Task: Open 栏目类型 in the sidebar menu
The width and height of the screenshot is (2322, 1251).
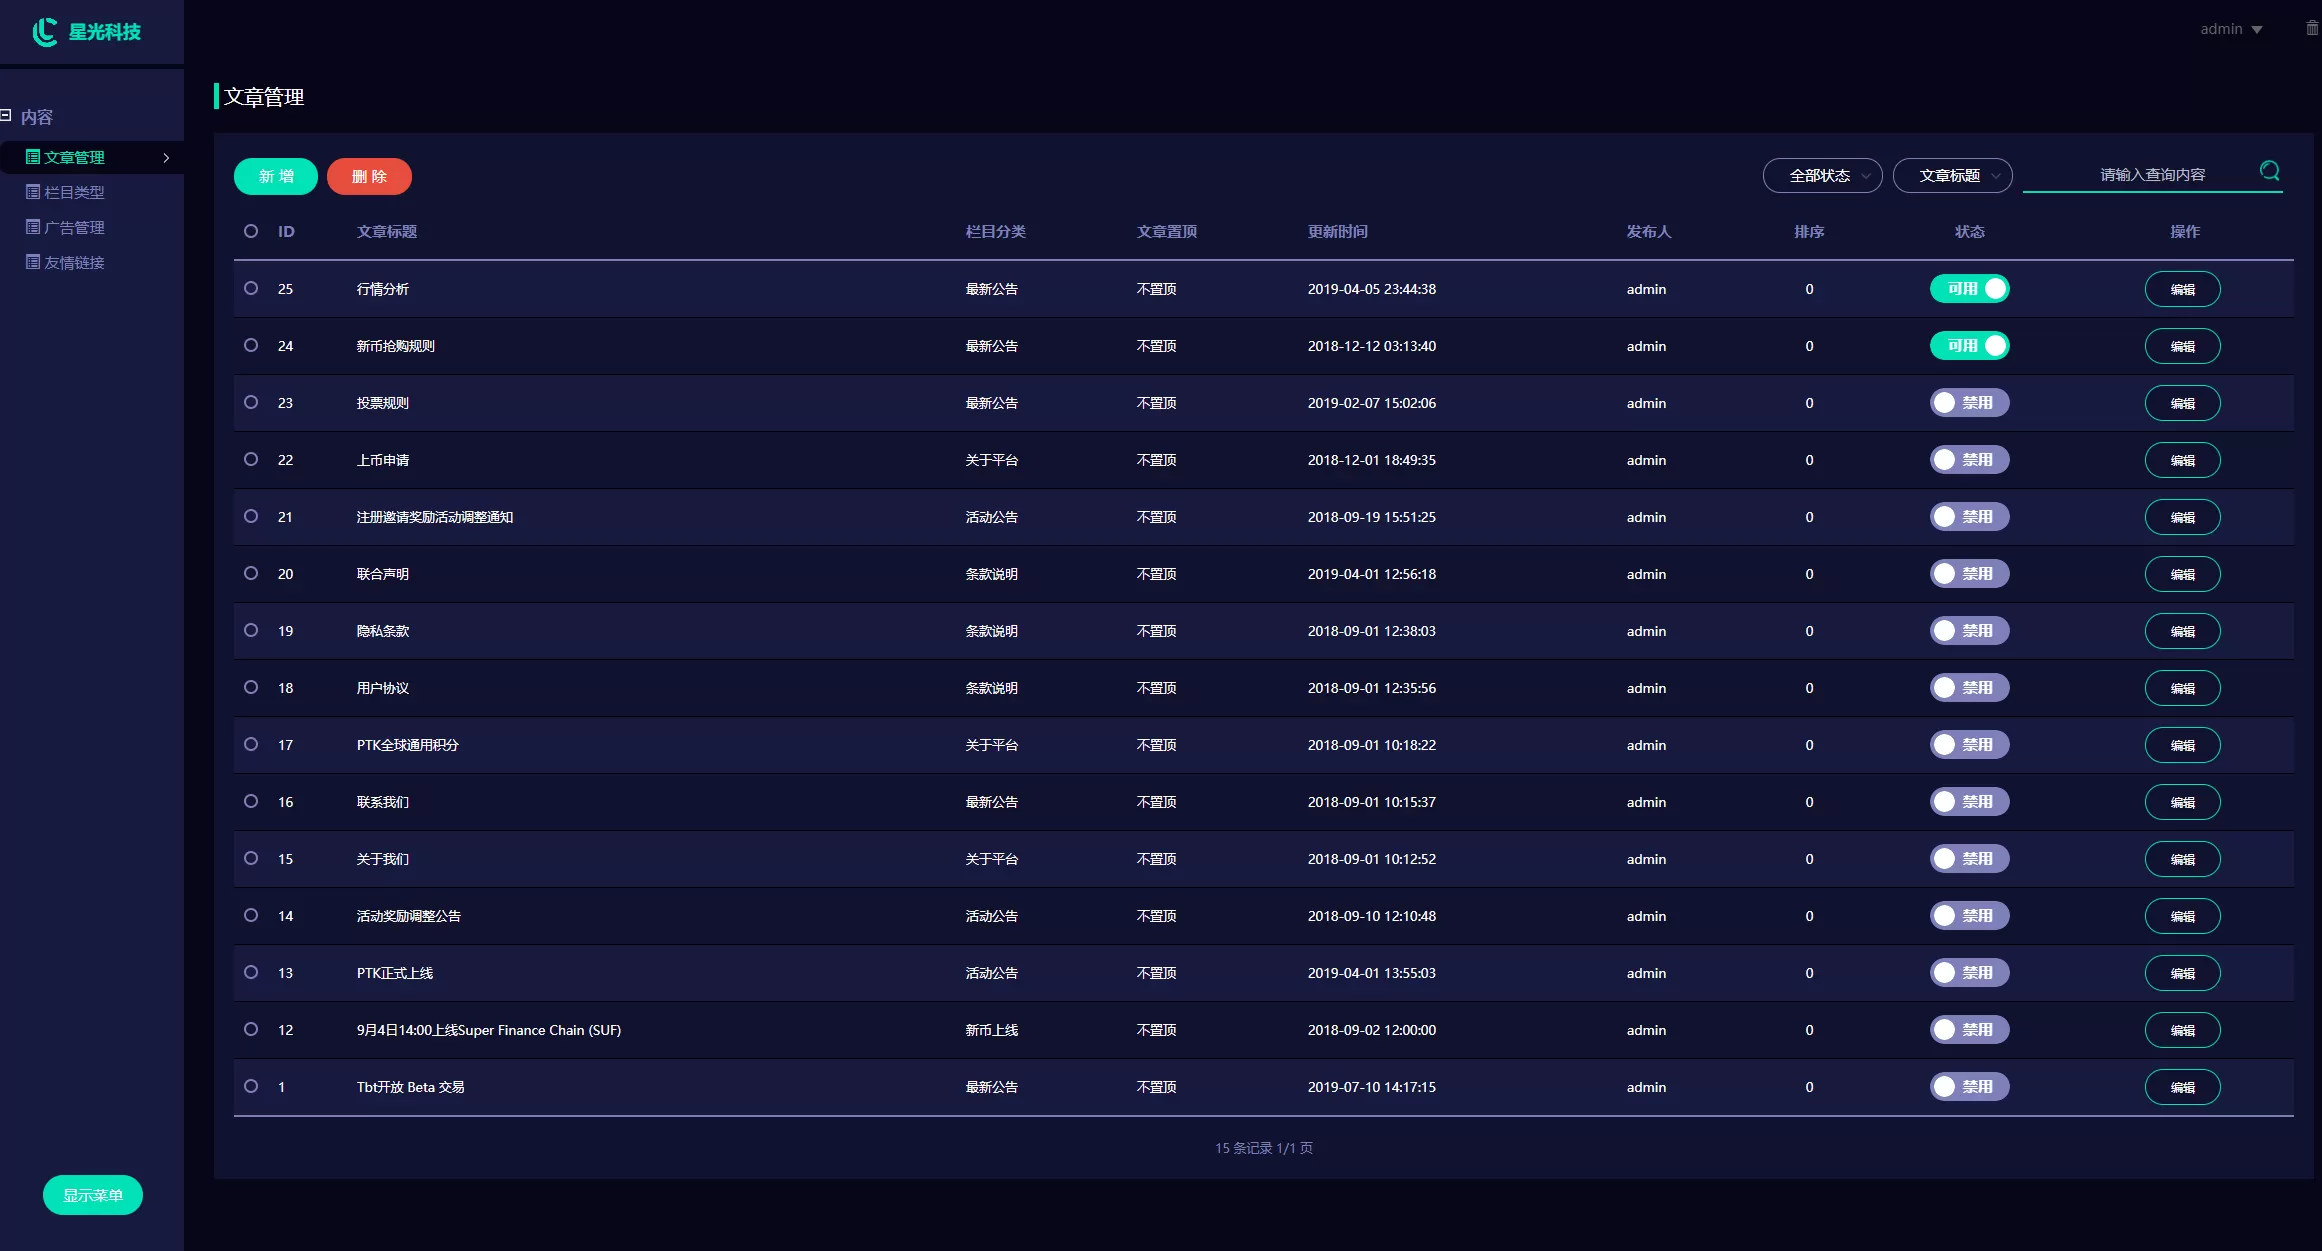Action: pyautogui.click(x=74, y=192)
